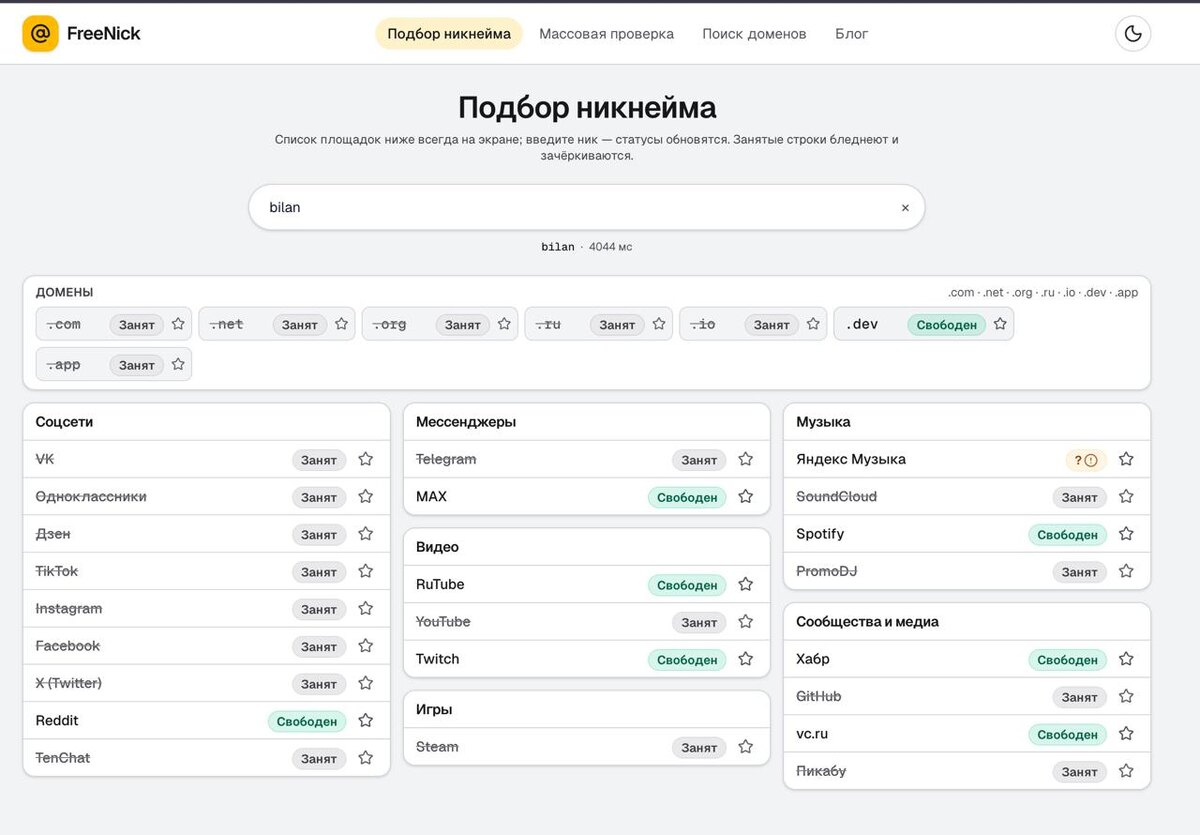The image size is (1200, 835).
Task: Star the Steam row
Action: [745, 746]
